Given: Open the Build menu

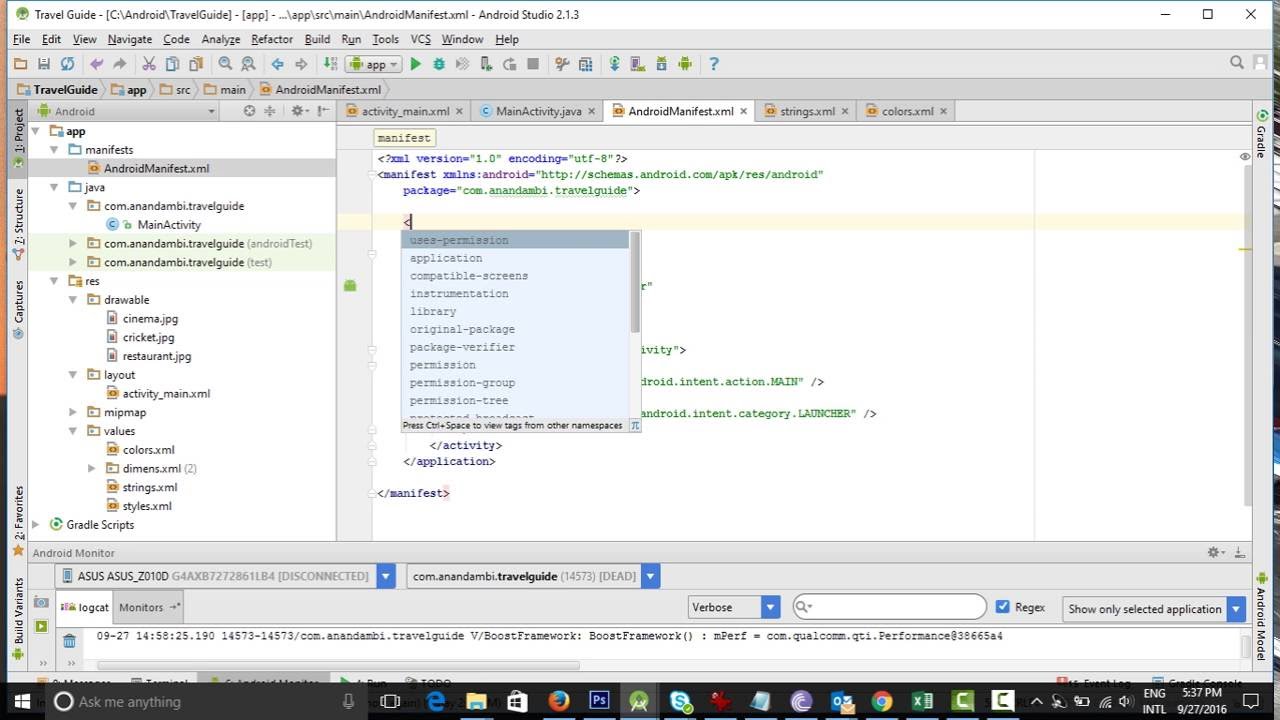Looking at the screenshot, I should click(317, 39).
